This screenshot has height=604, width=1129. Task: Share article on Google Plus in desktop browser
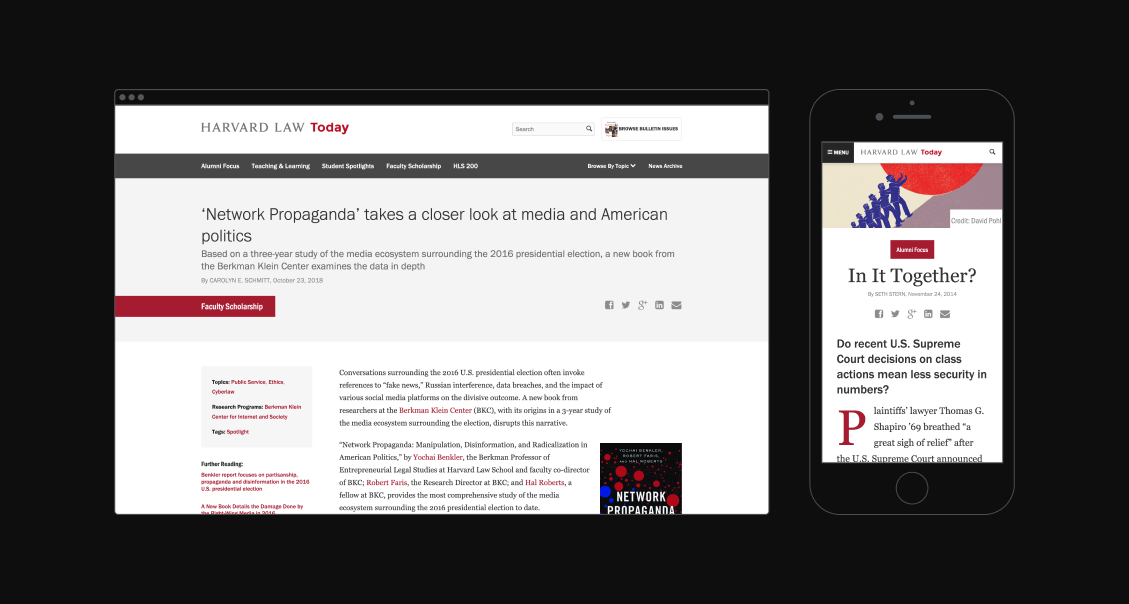(x=642, y=305)
